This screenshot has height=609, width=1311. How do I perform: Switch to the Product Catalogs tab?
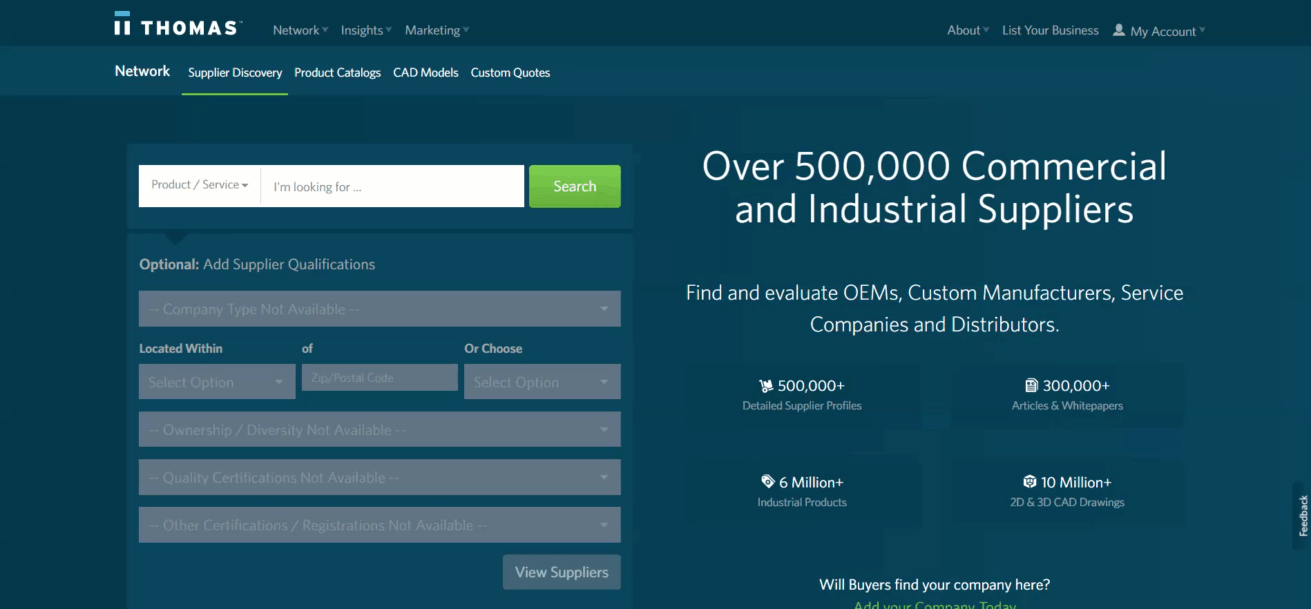click(338, 73)
